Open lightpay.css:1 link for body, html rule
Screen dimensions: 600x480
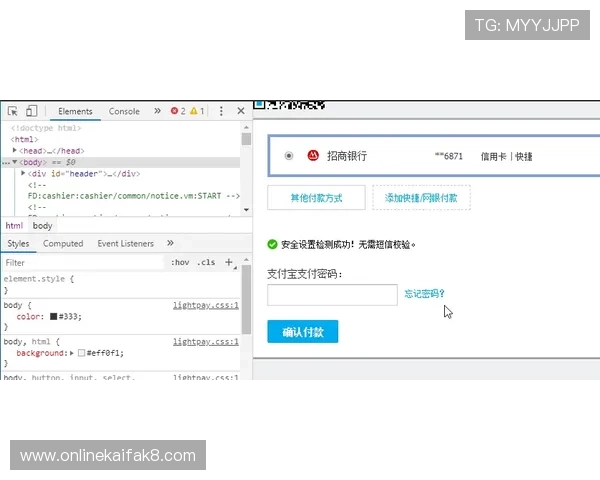point(206,342)
